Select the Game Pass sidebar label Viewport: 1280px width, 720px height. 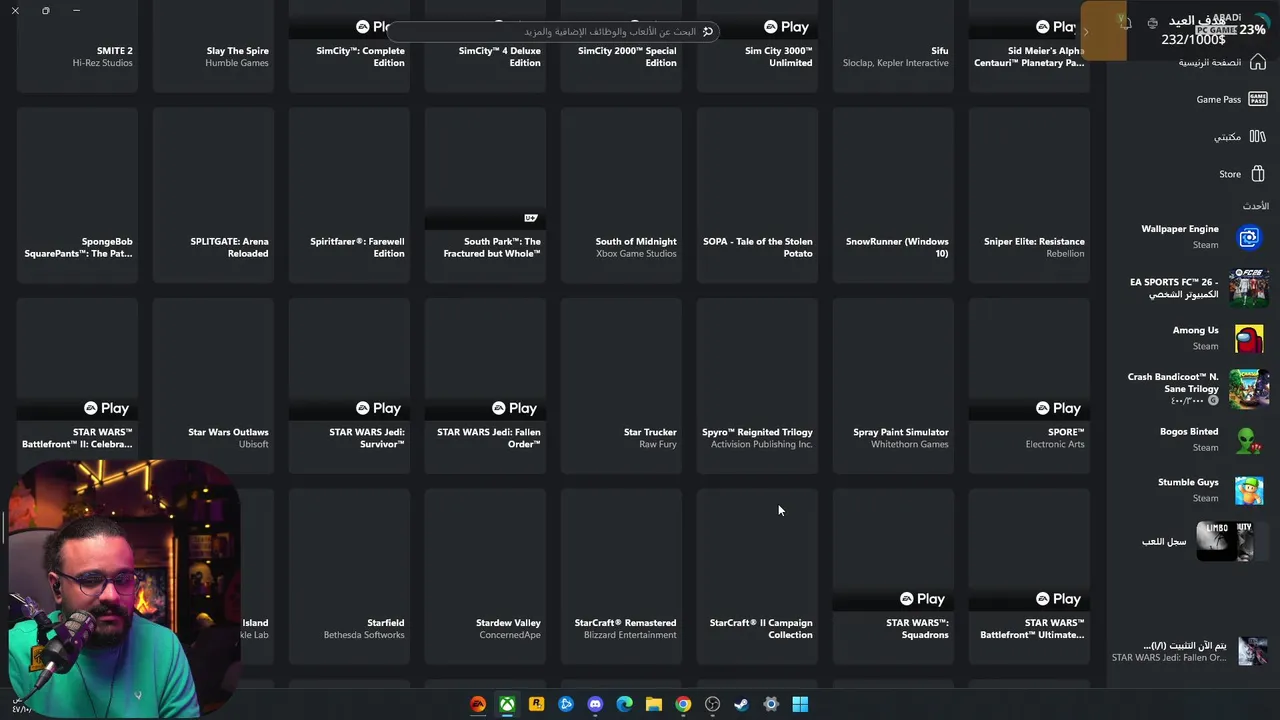coord(1218,99)
